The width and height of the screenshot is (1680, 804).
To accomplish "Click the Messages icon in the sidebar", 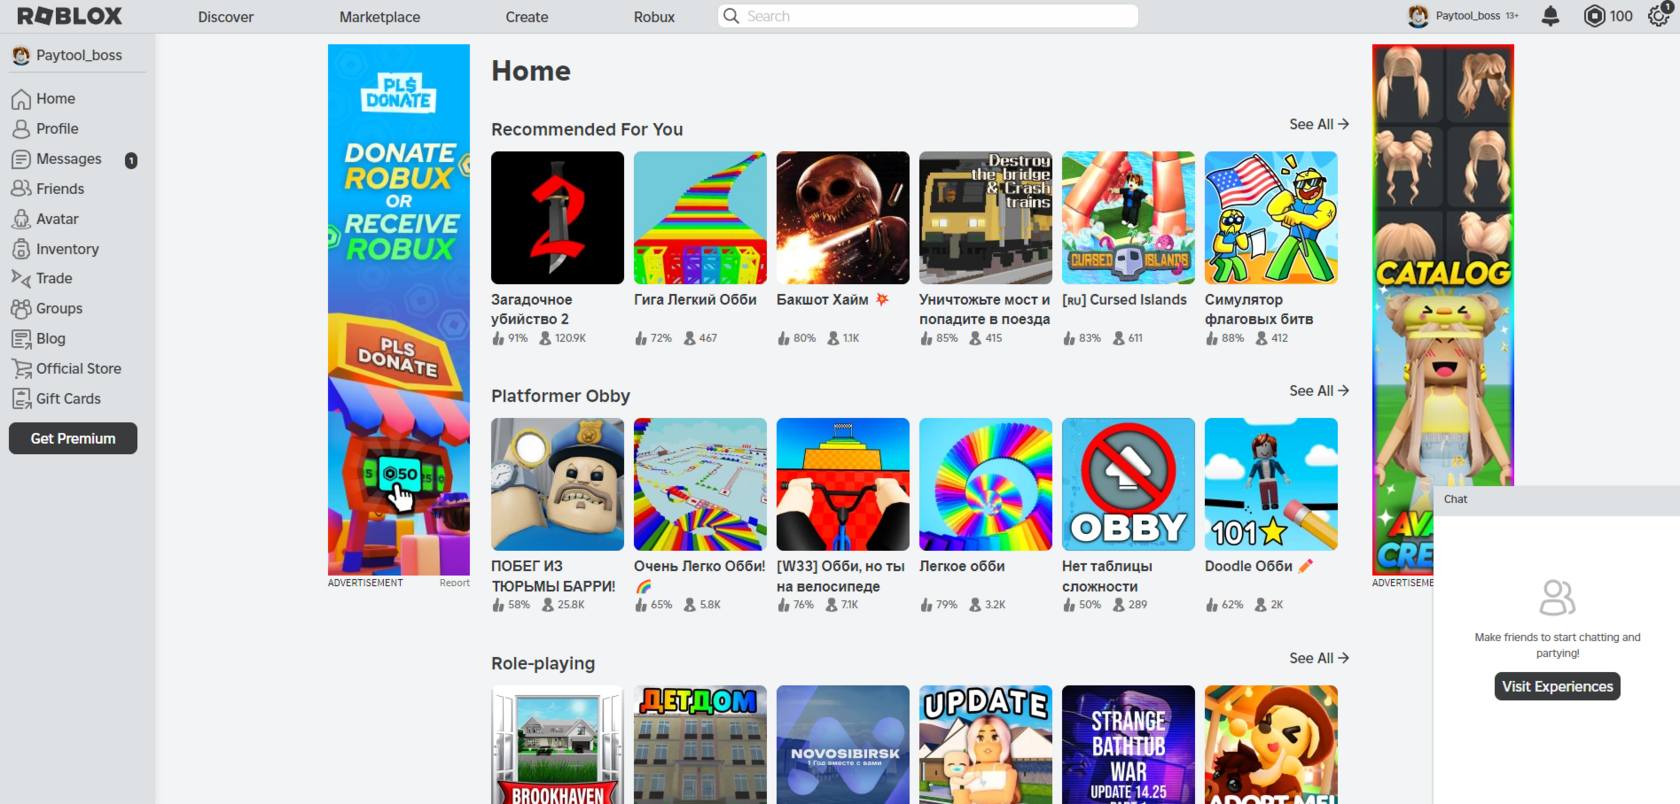I will tap(21, 159).
